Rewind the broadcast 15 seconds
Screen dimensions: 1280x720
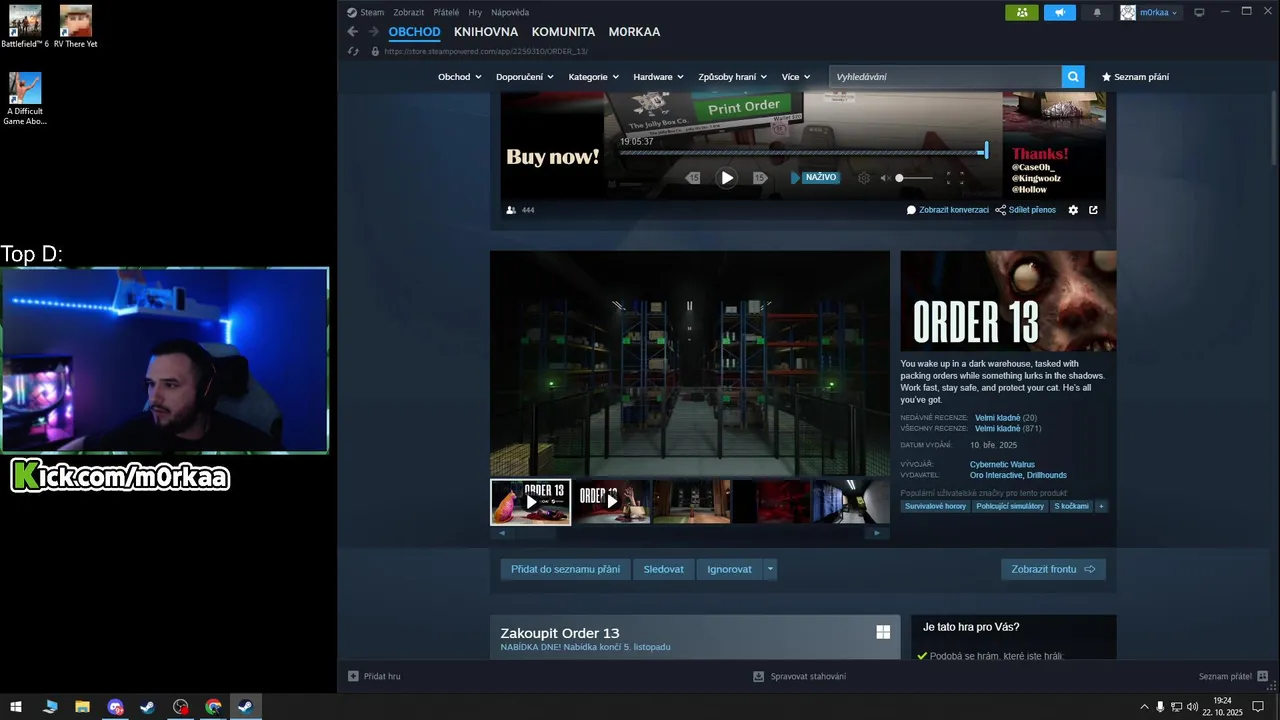click(x=693, y=178)
